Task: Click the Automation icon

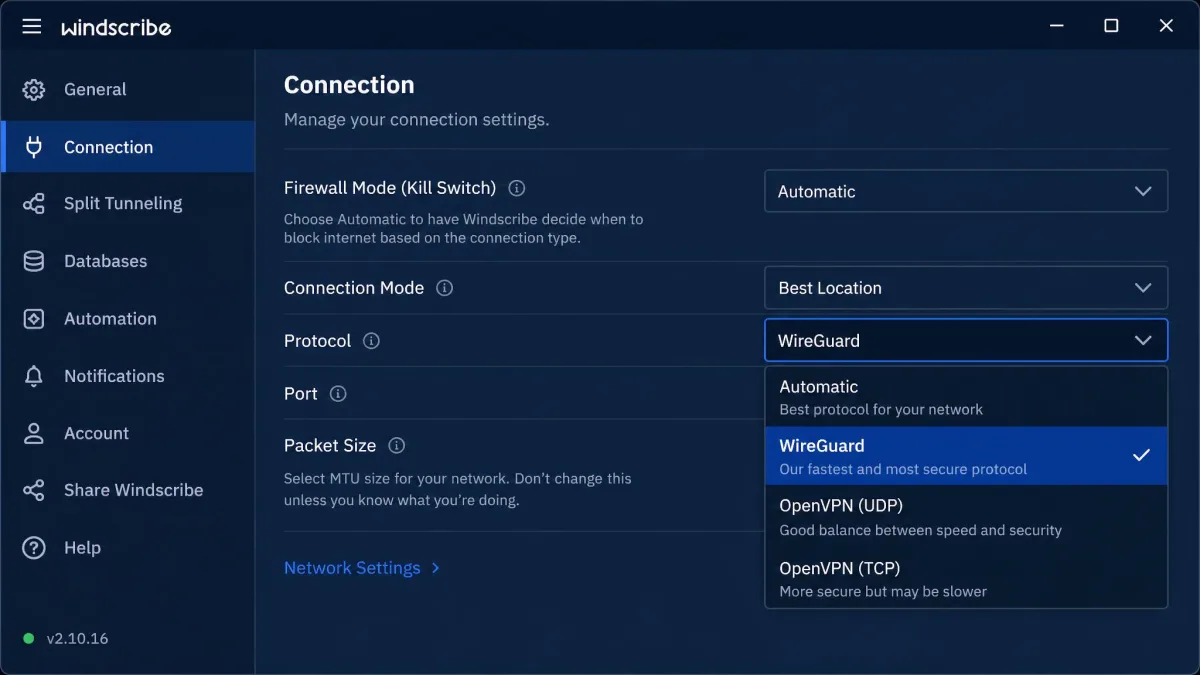Action: pyautogui.click(x=34, y=319)
